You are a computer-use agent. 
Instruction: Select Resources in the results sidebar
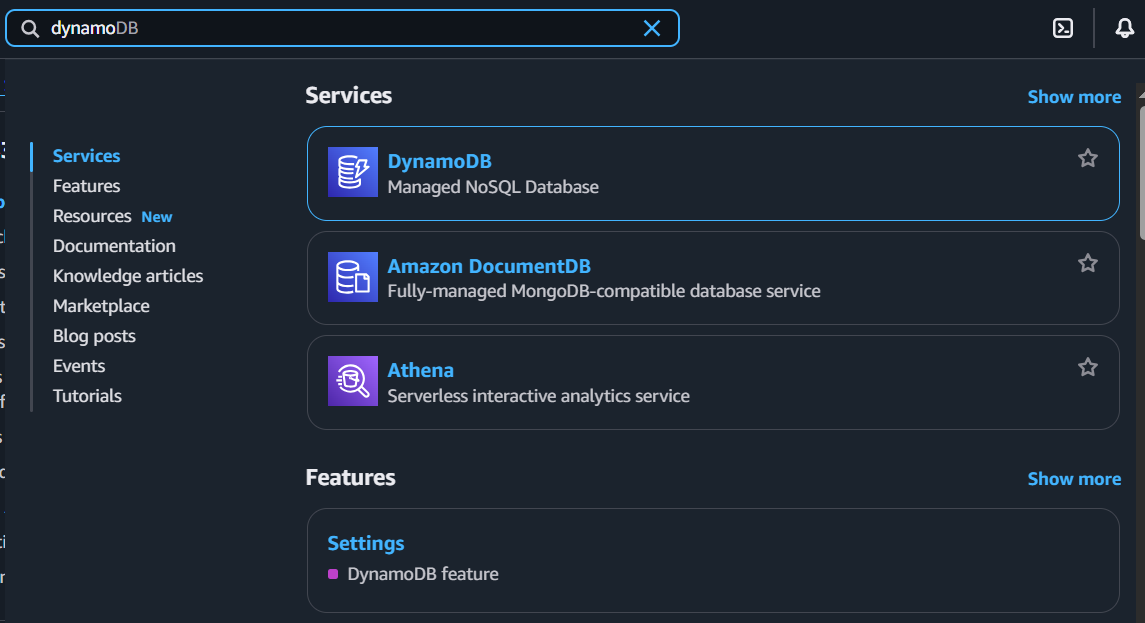tap(92, 216)
